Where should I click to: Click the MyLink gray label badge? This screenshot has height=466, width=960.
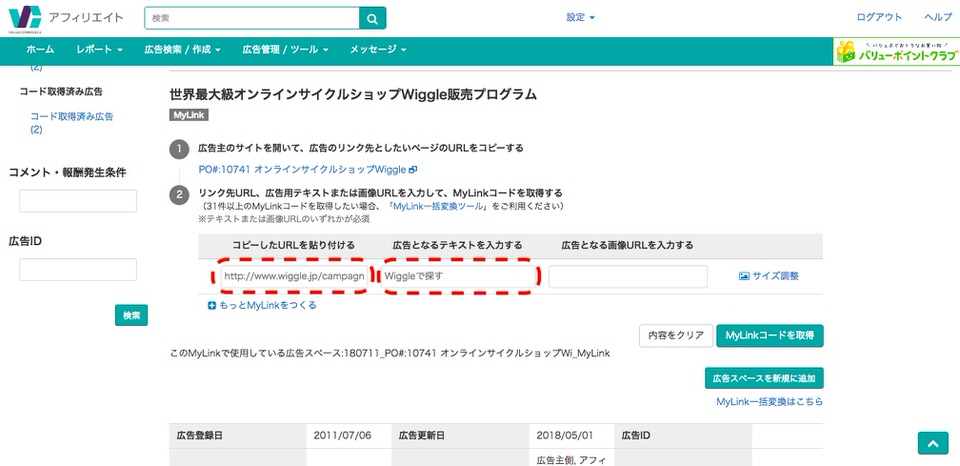pos(189,115)
